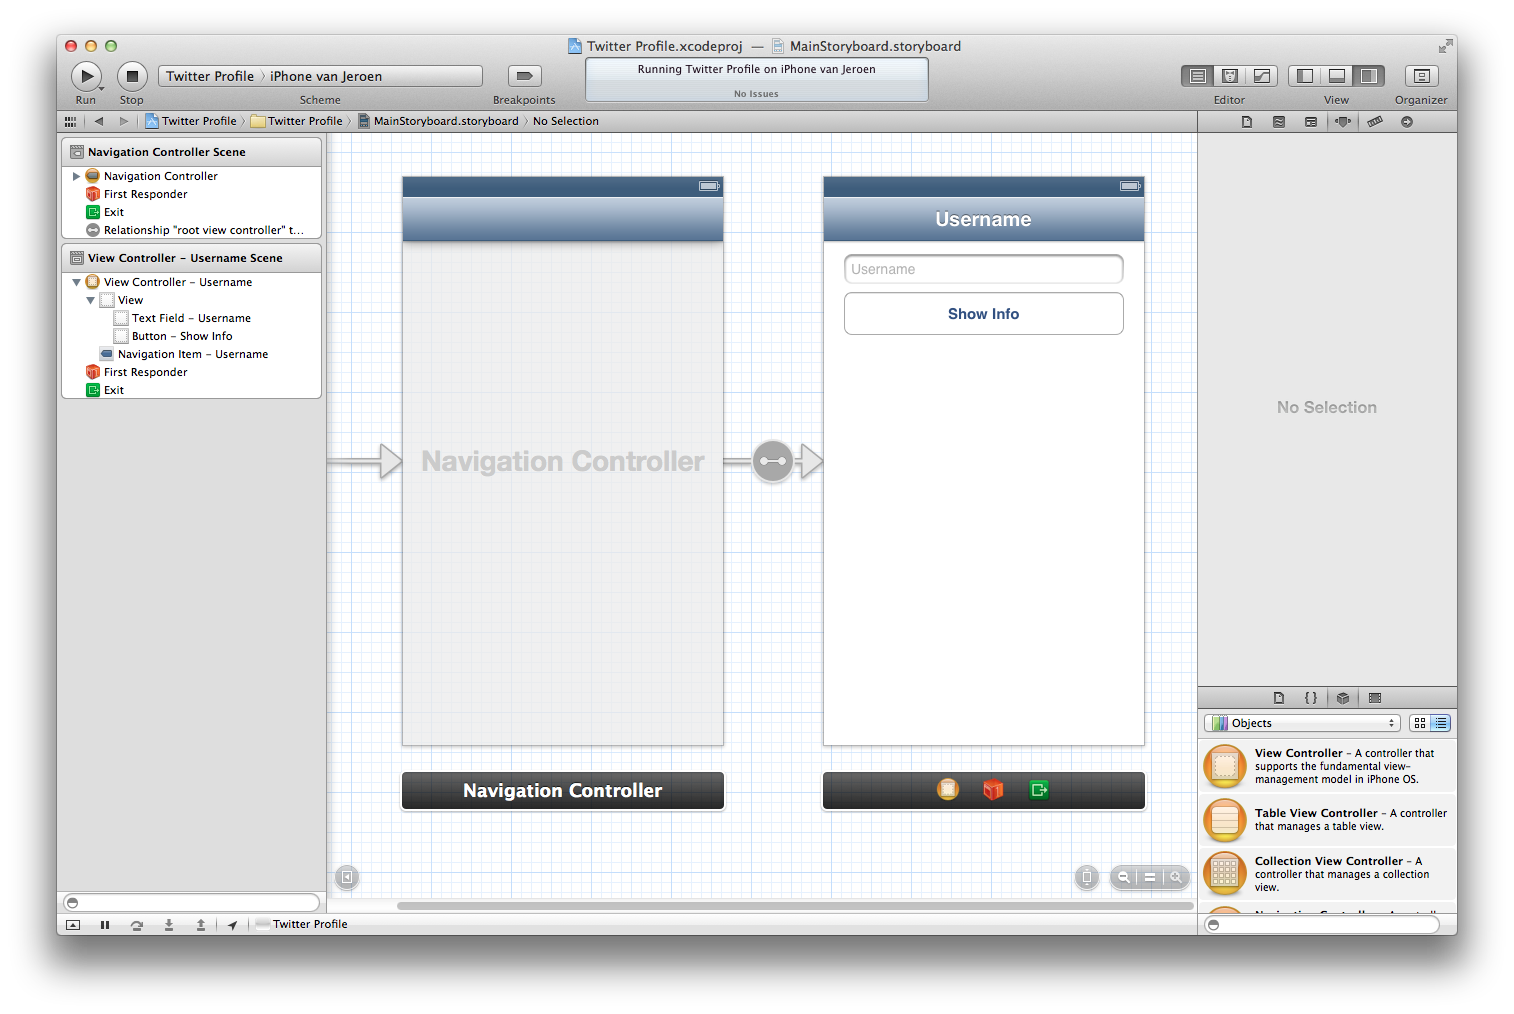Switch to the Version editor mode
Screen dimensions: 1514x1014
1262,76
